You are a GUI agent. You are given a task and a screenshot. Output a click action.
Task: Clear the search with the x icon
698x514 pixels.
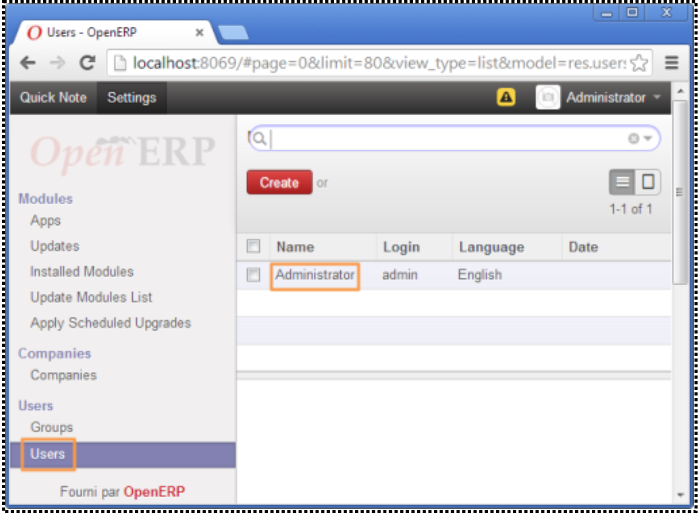point(633,138)
